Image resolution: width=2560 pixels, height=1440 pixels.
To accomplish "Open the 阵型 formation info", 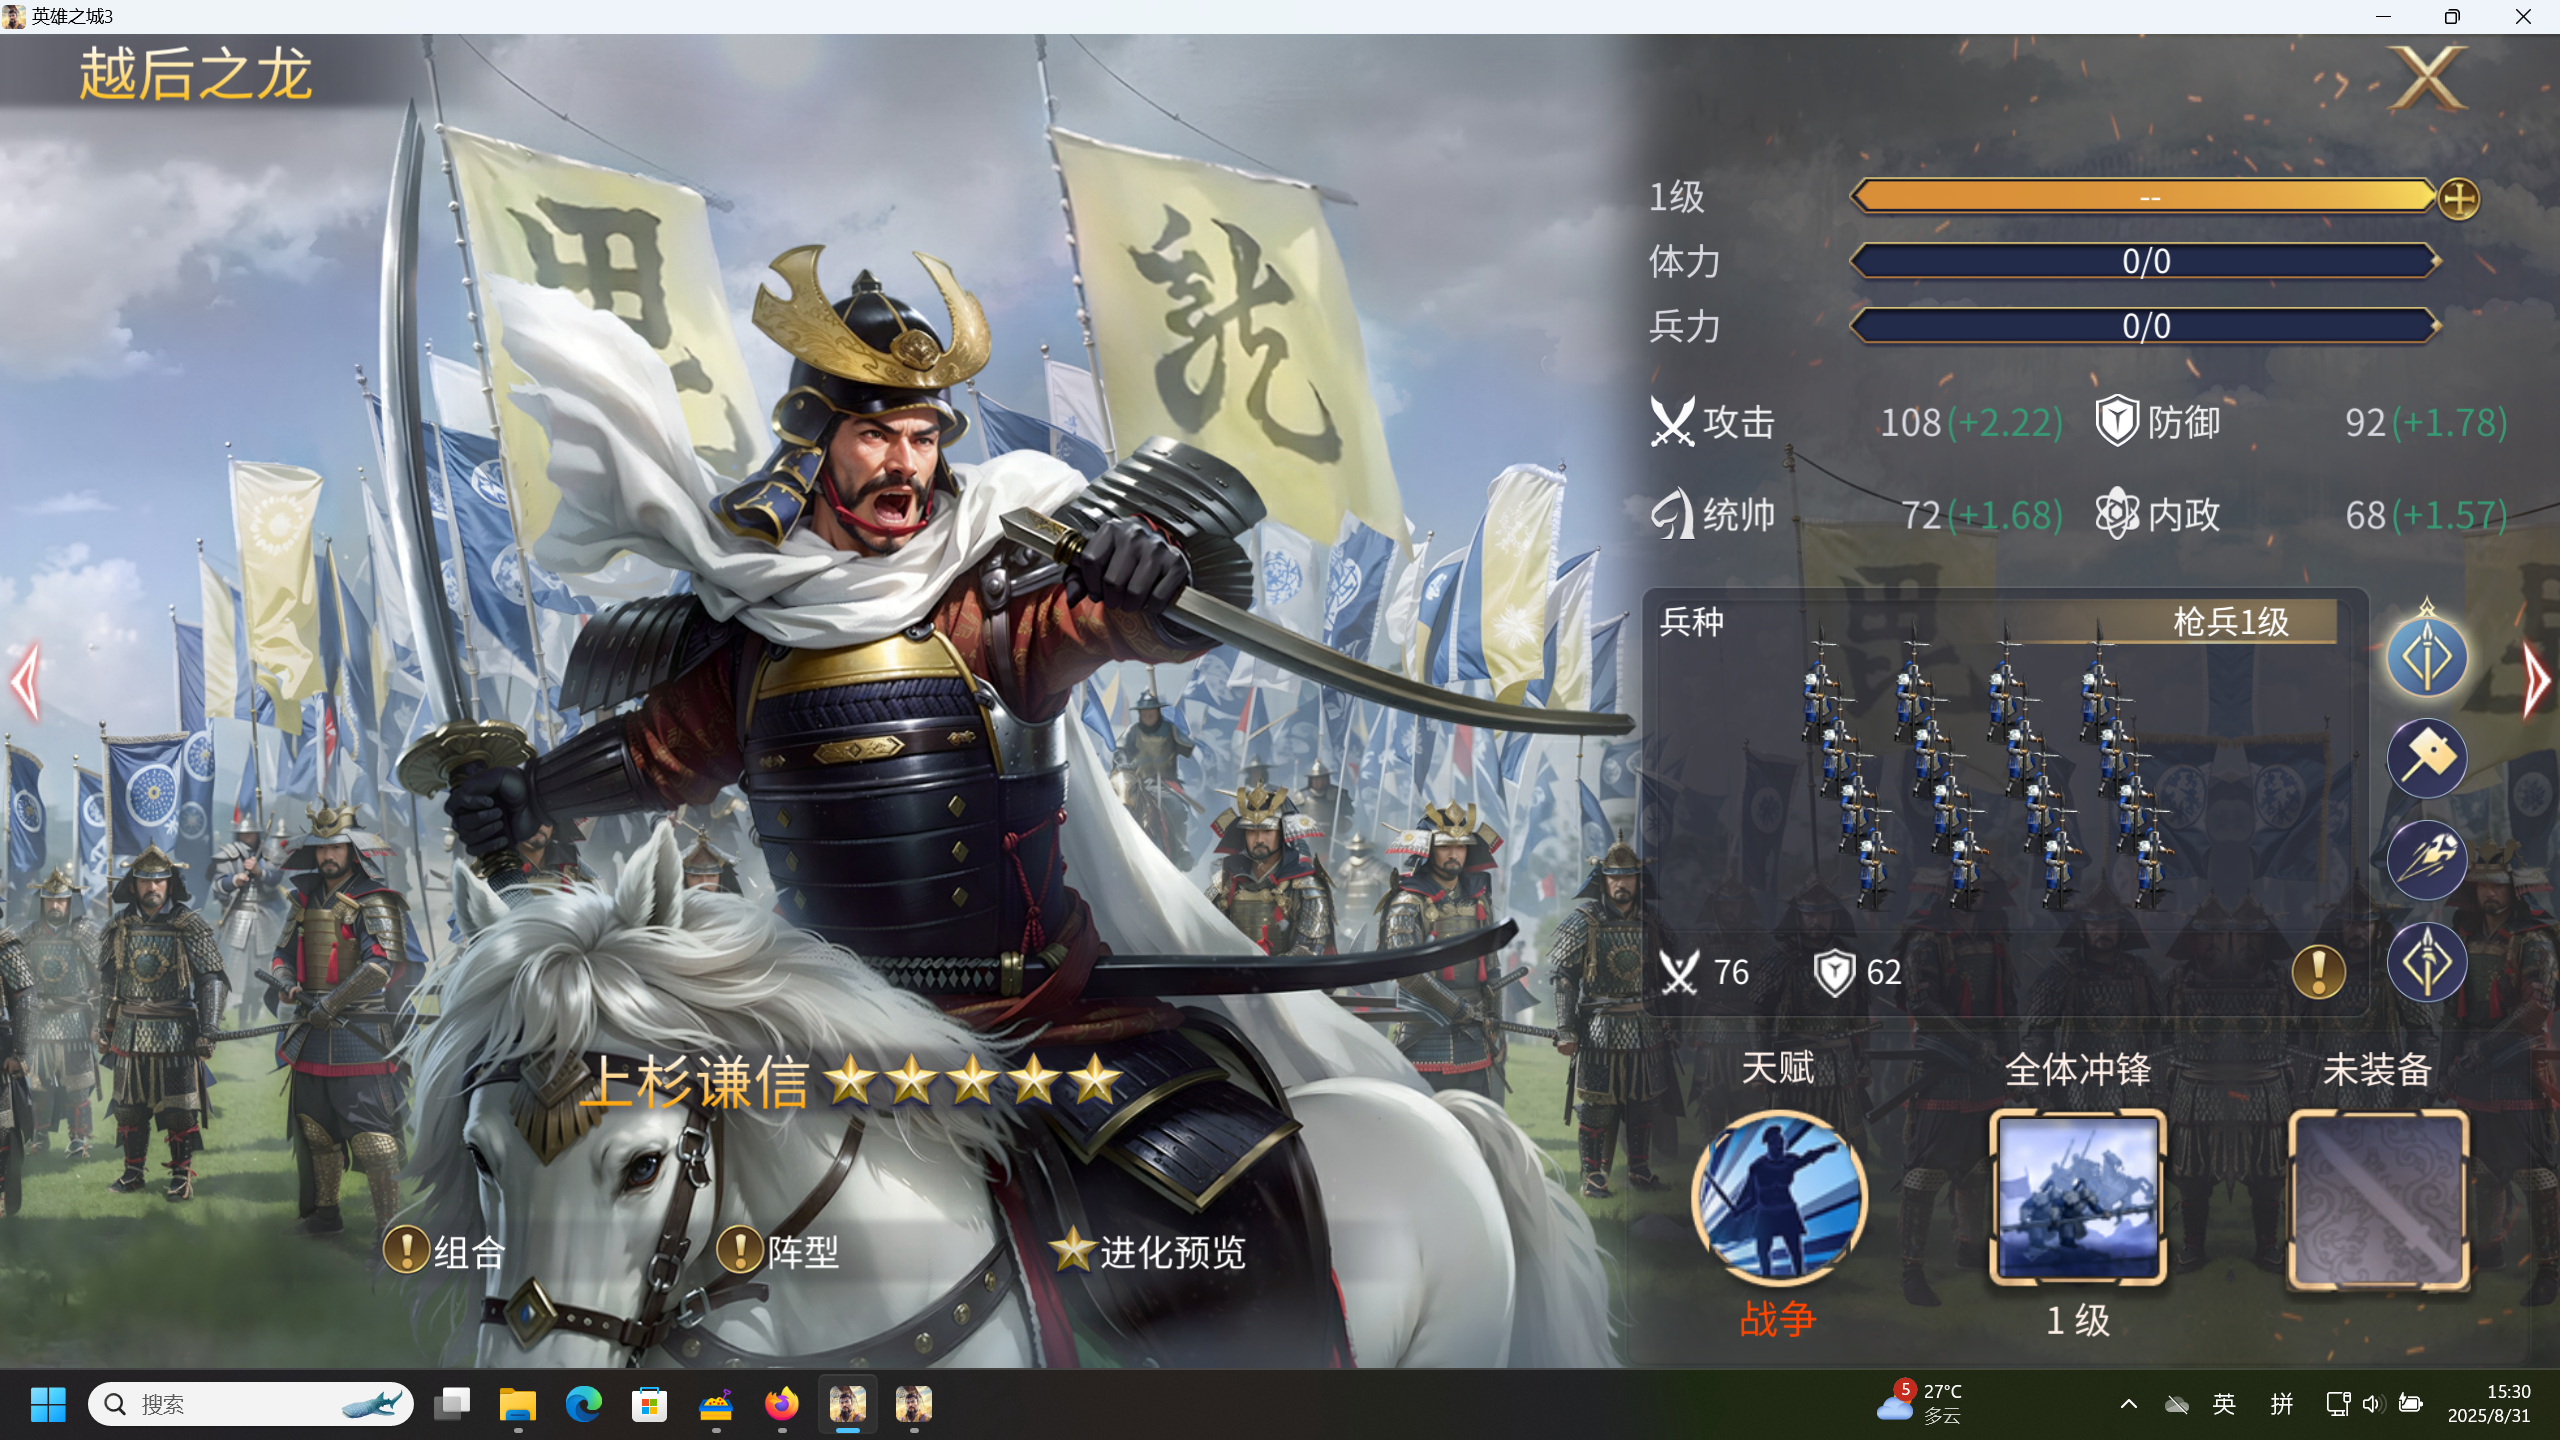I will coord(778,1252).
